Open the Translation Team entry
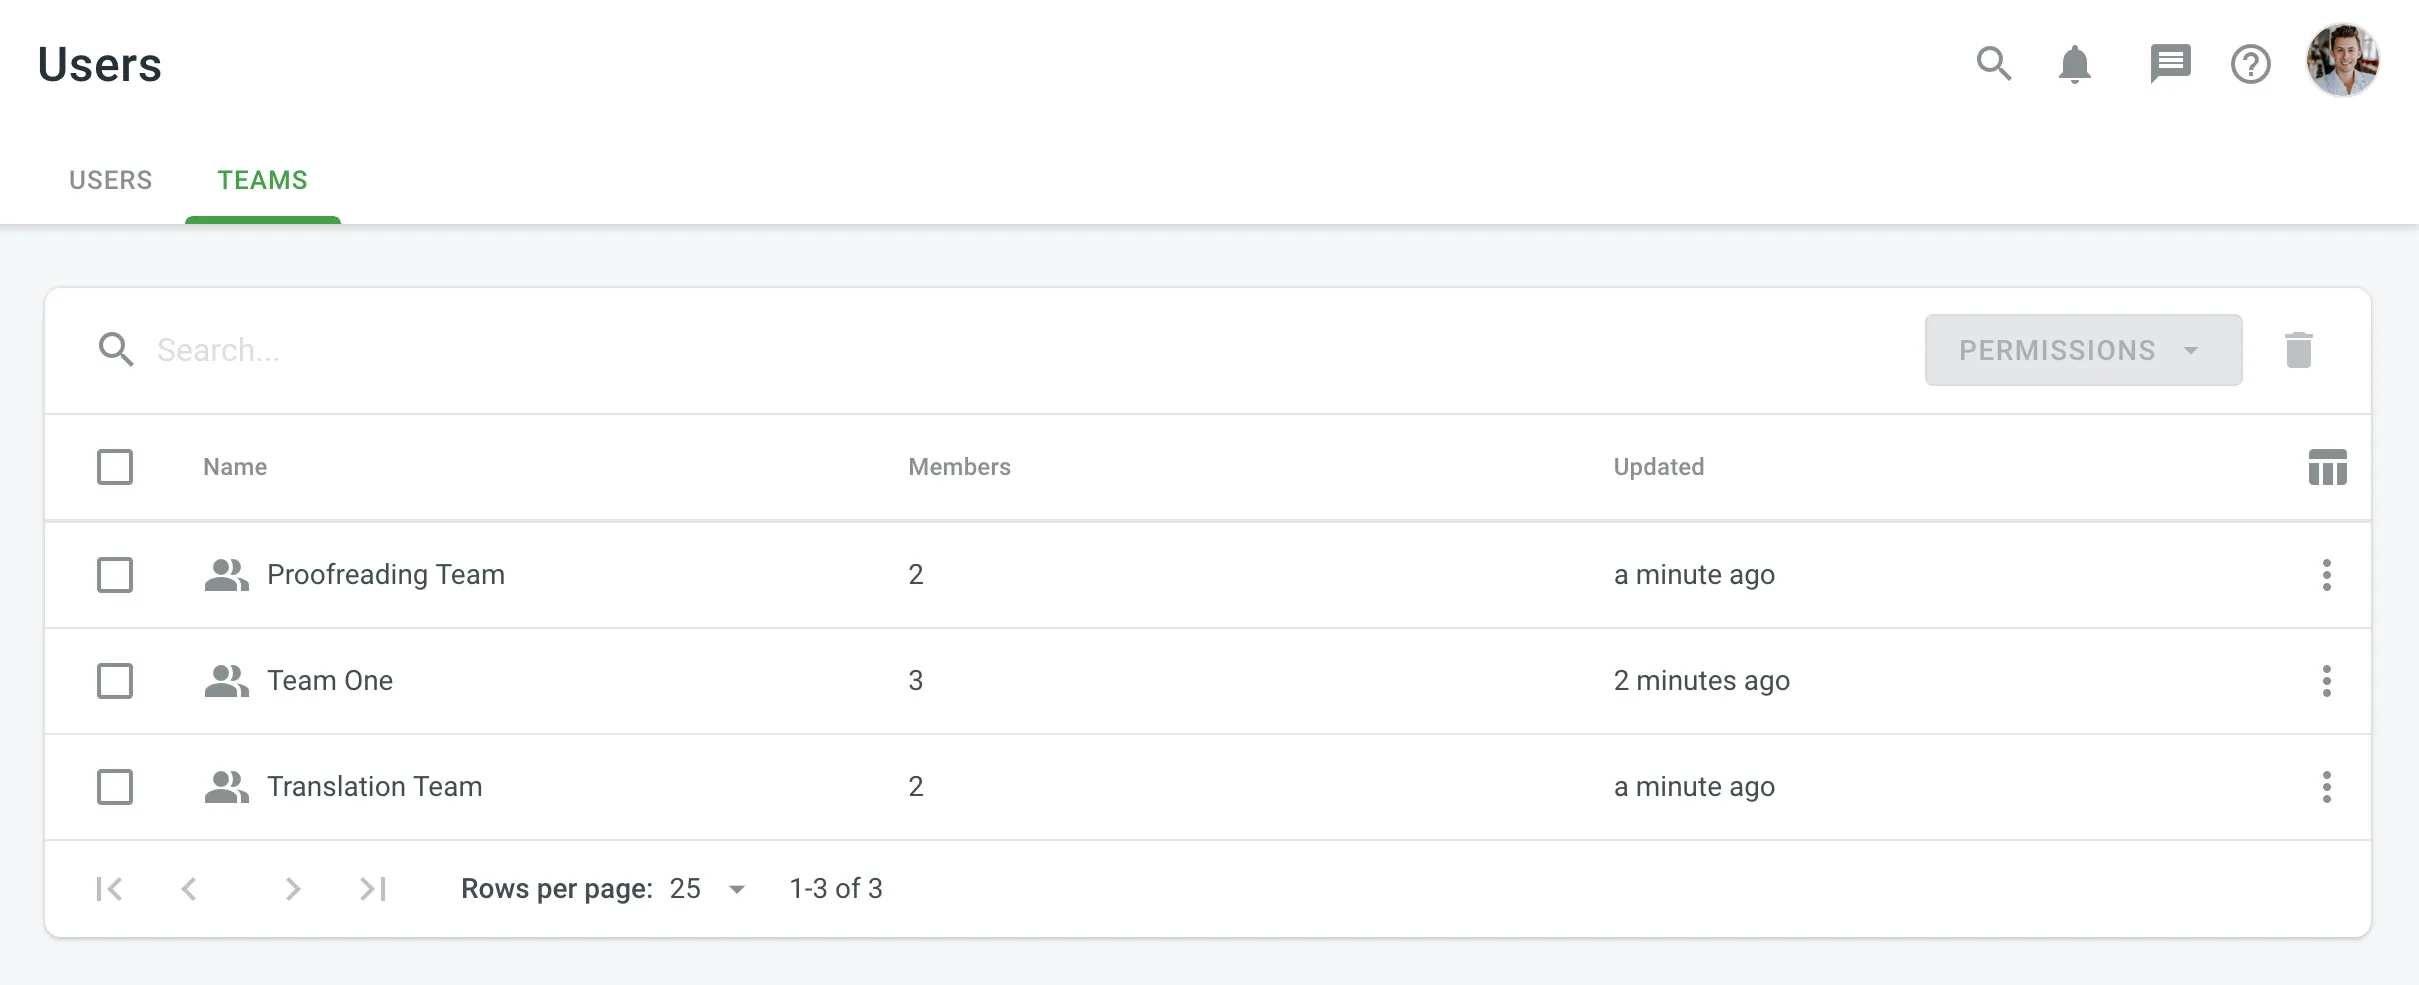The image size is (2419, 985). 374,787
